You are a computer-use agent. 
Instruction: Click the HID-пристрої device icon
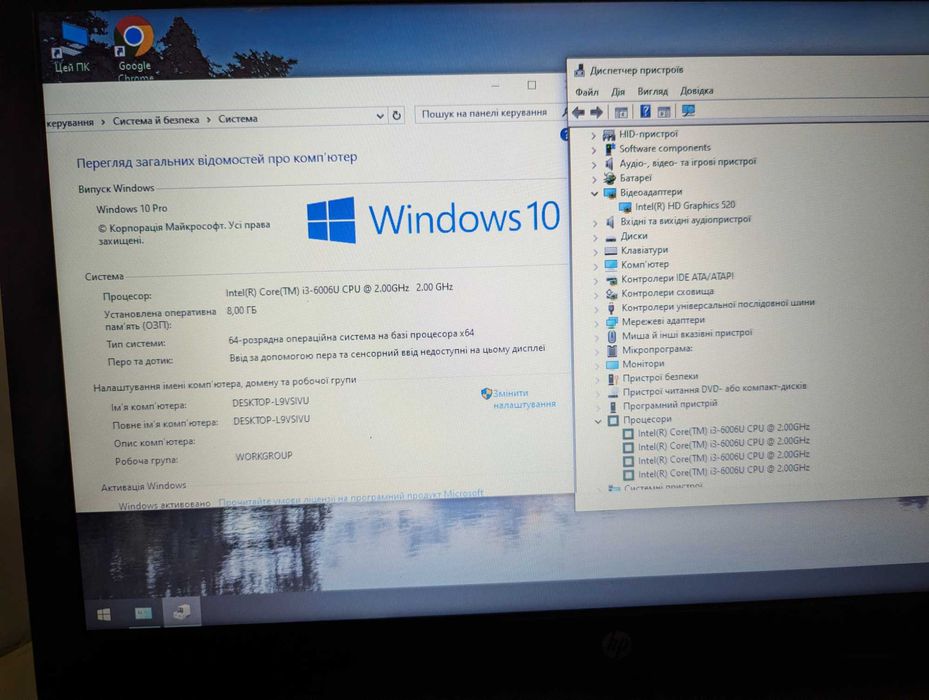point(608,135)
